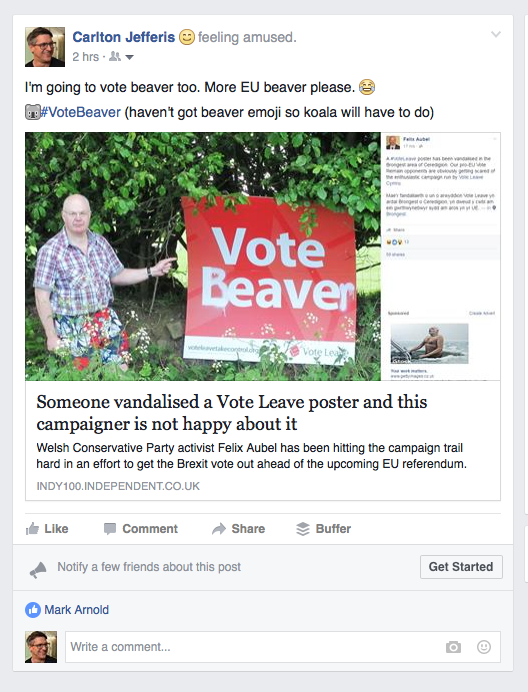This screenshot has height=692, width=528.
Task: Open Carlton Jefferis profile link
Action: click(x=124, y=37)
